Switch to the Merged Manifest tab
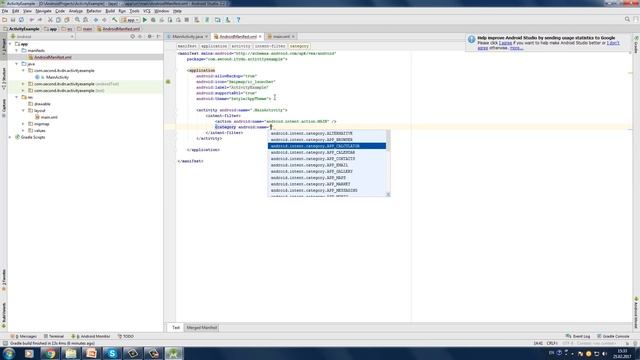640x360 pixels. click(202, 328)
